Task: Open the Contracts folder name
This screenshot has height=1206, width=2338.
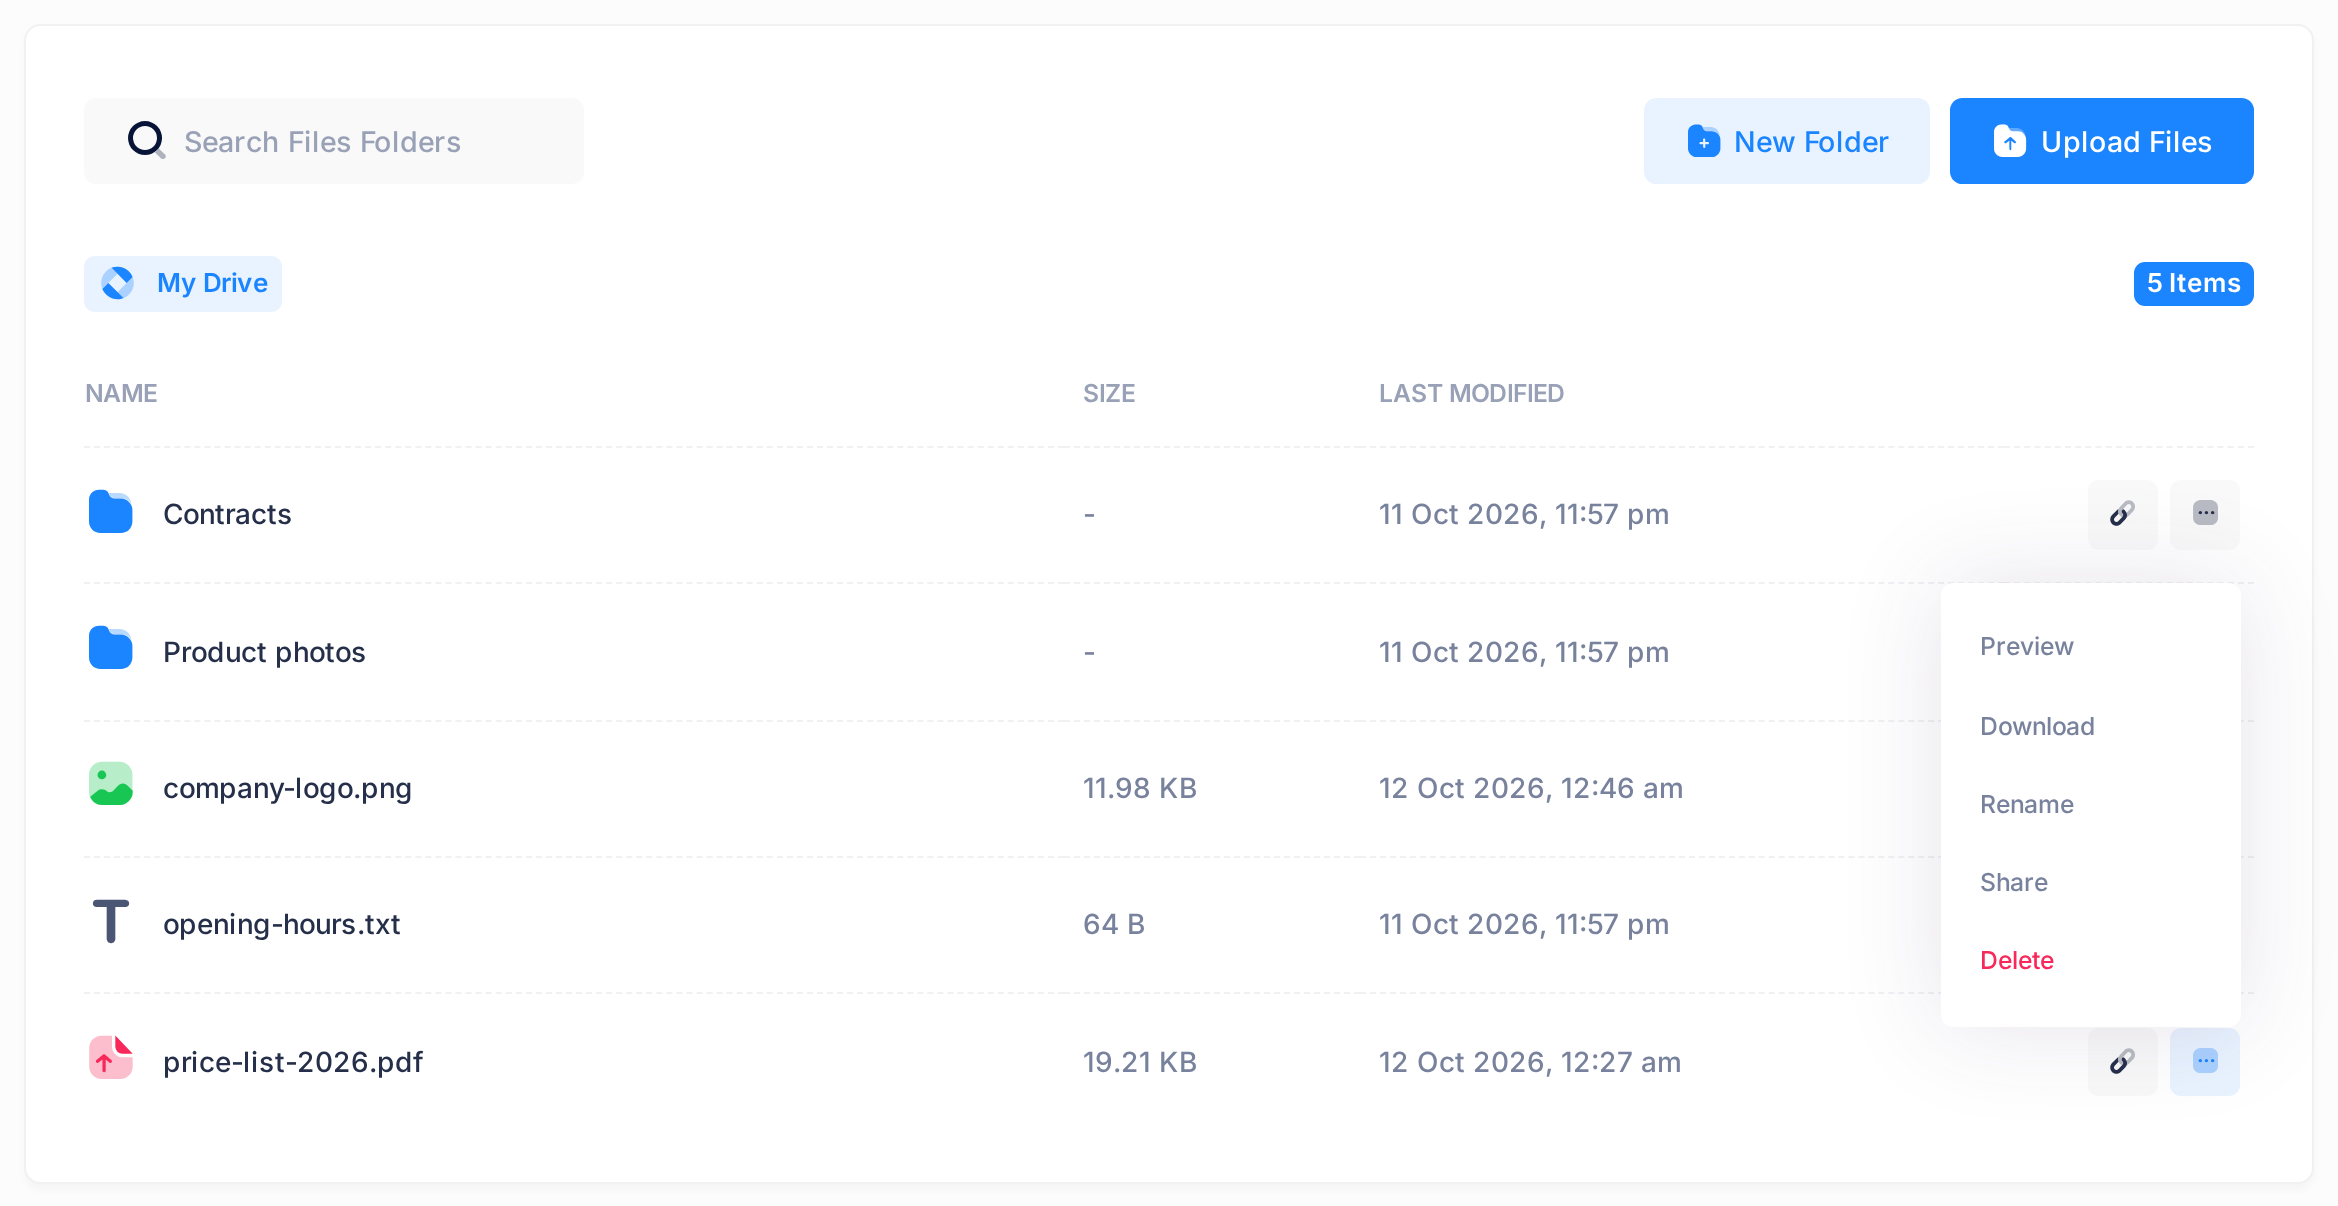Action: click(227, 514)
